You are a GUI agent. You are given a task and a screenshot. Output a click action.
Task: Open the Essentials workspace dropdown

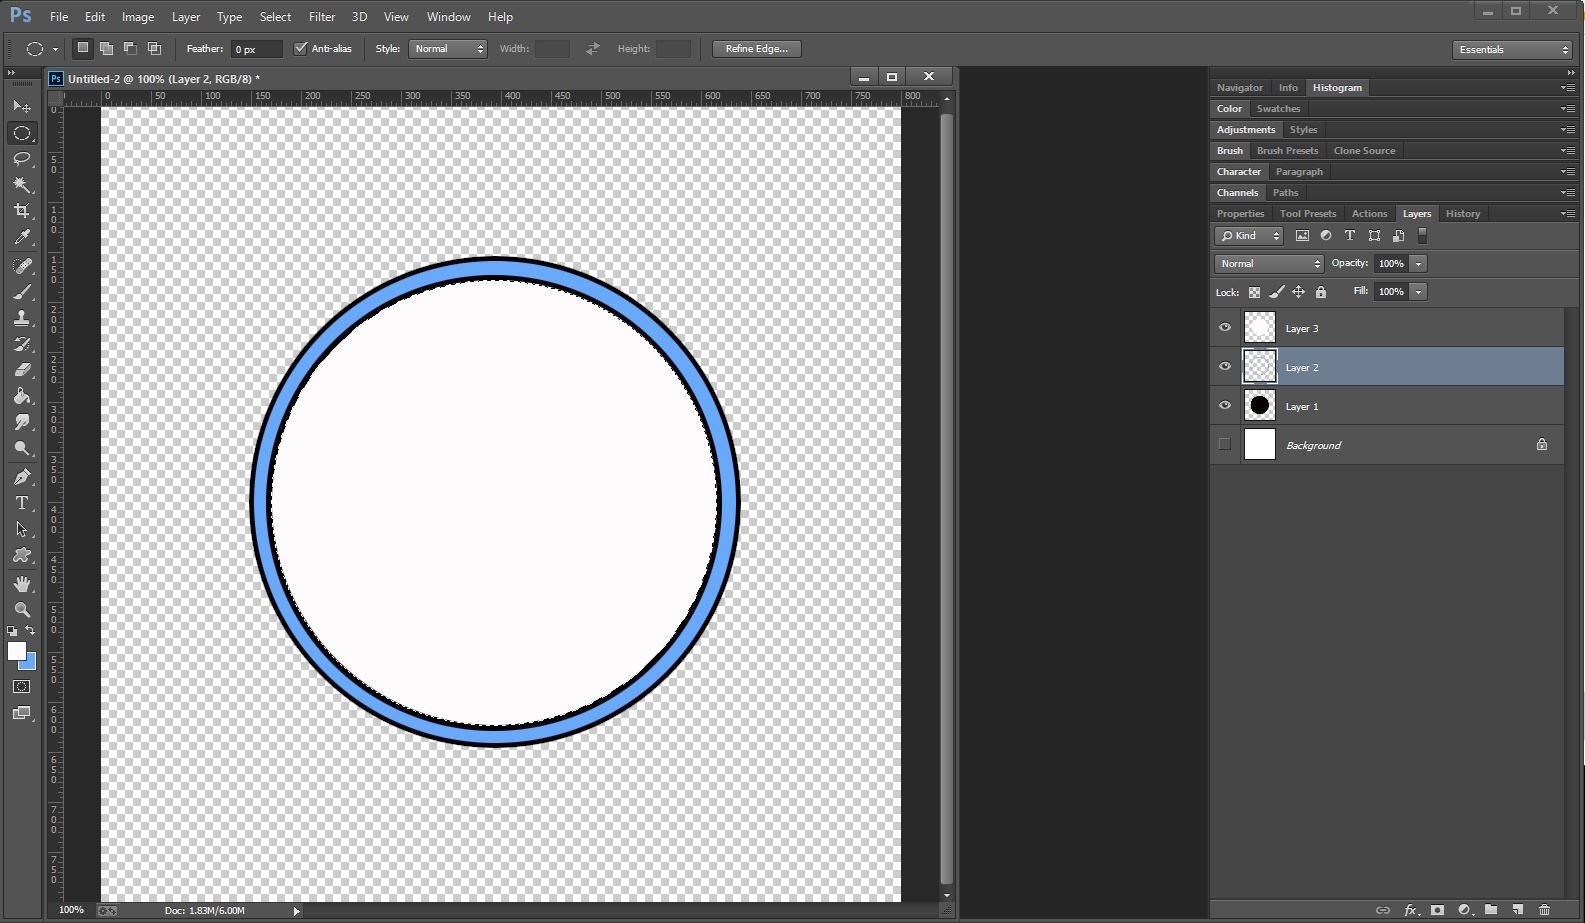tap(1512, 50)
